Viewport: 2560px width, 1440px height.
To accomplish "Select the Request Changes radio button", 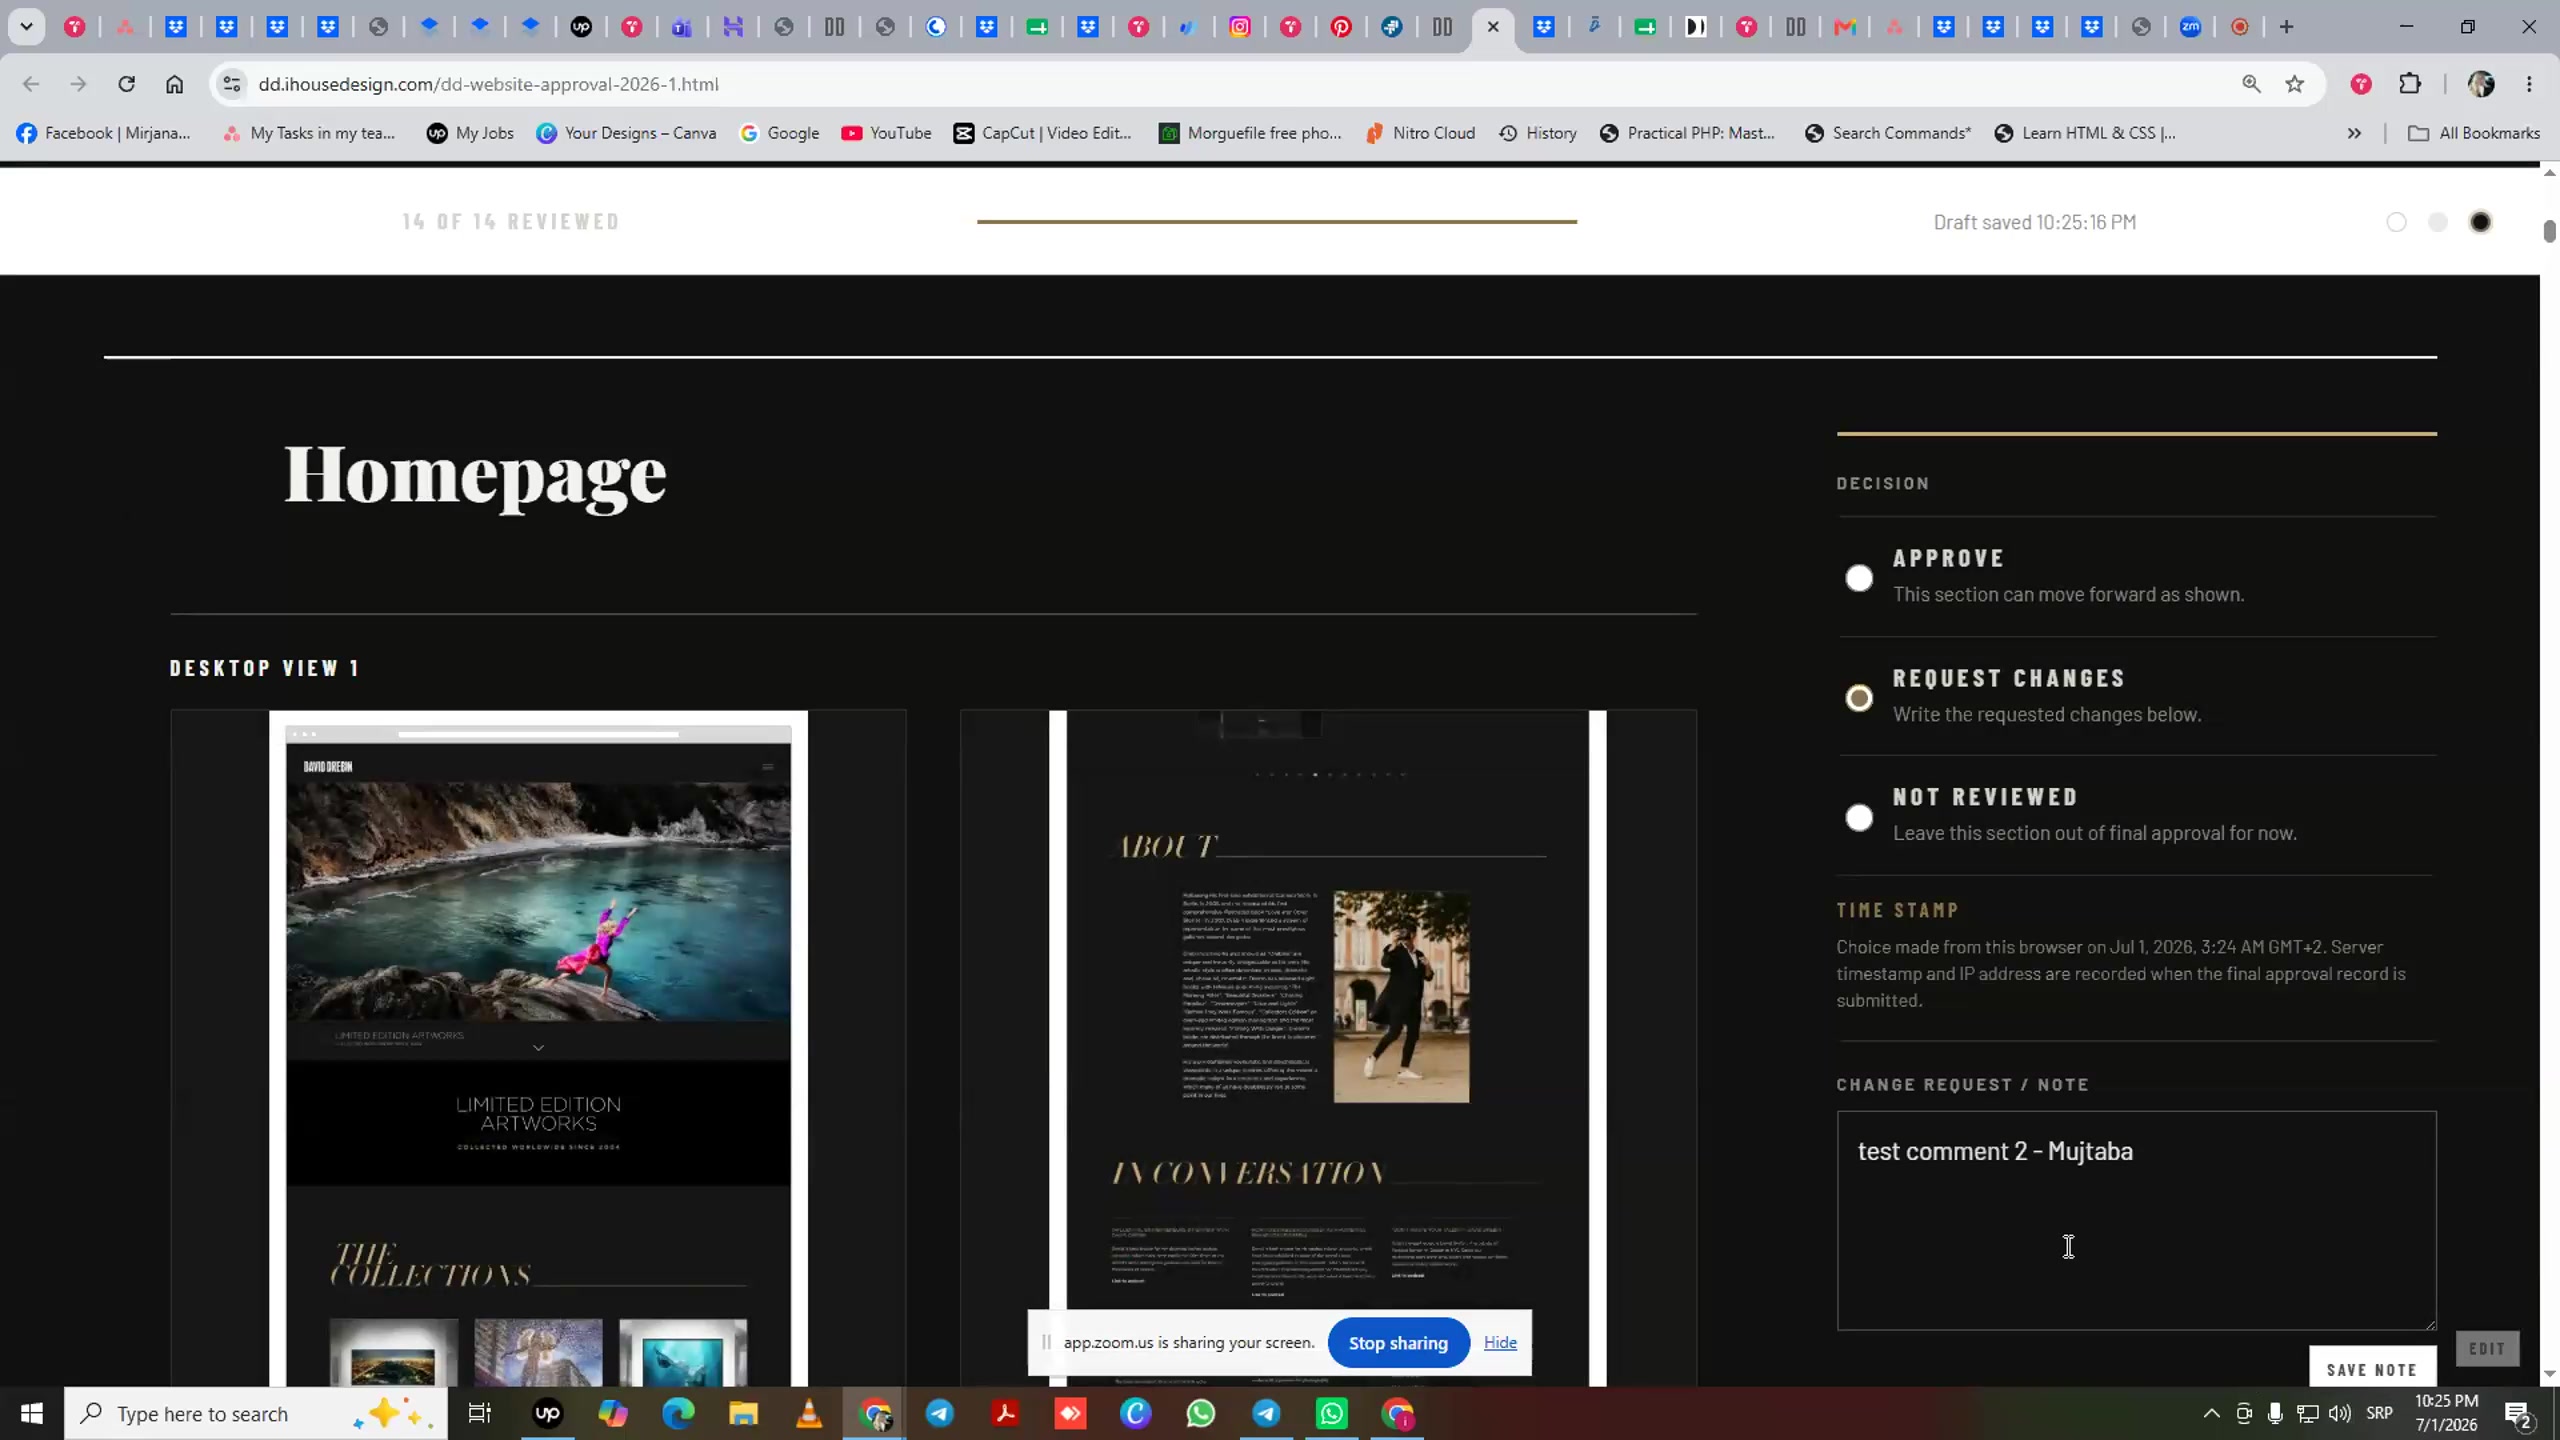I will (1859, 698).
